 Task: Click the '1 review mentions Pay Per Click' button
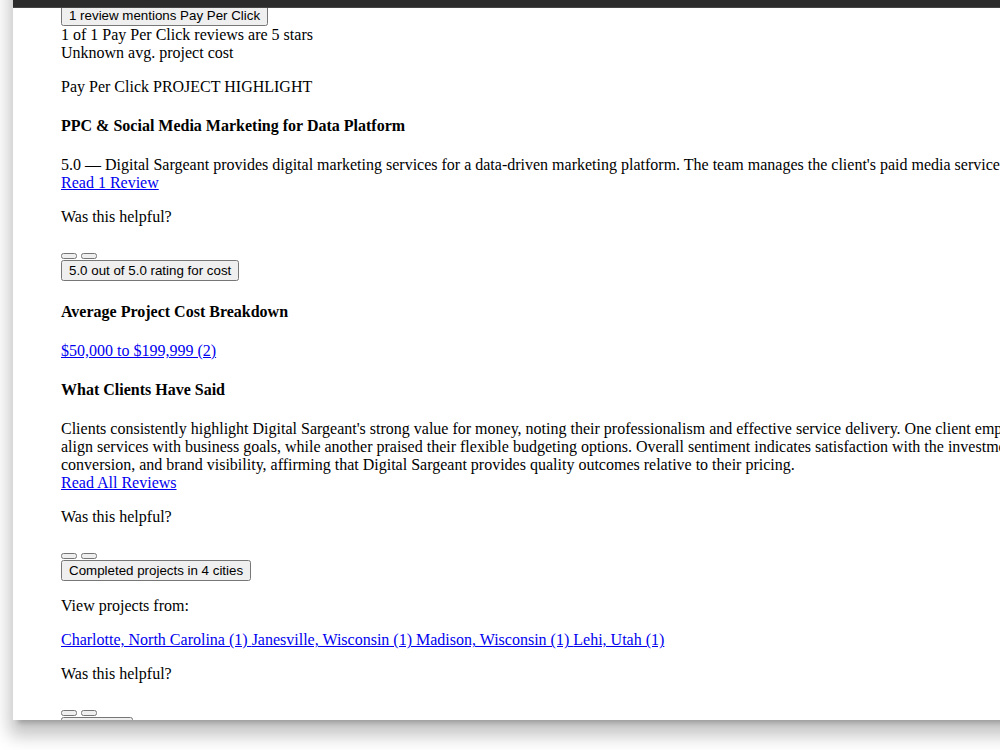(x=165, y=16)
